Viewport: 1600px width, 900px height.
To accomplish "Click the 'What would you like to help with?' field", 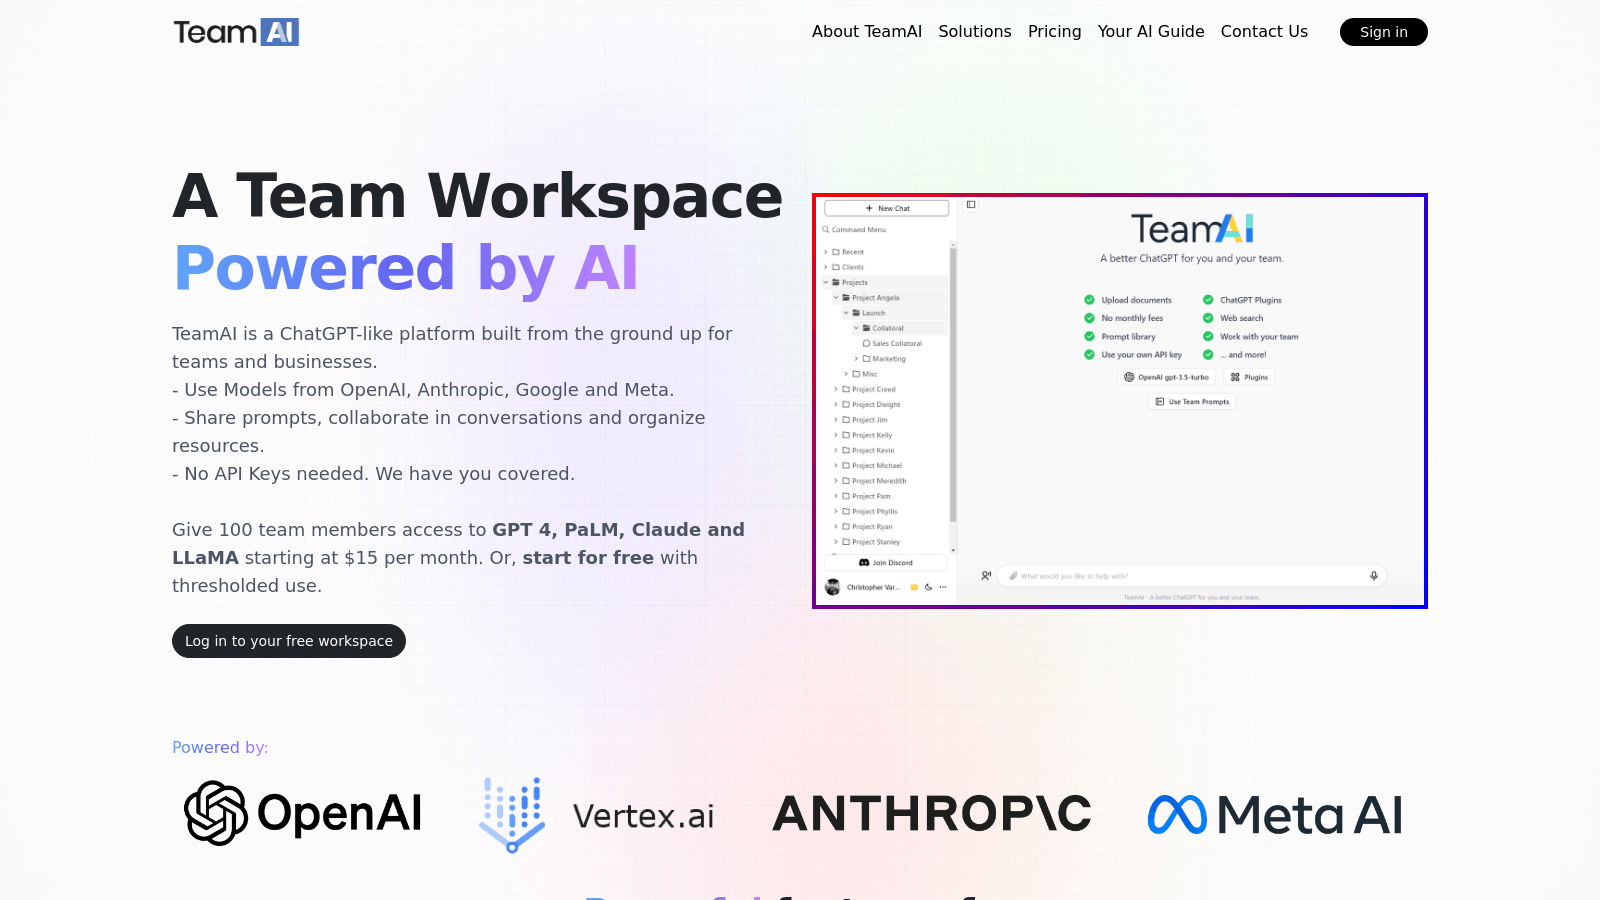I will tap(1192, 576).
